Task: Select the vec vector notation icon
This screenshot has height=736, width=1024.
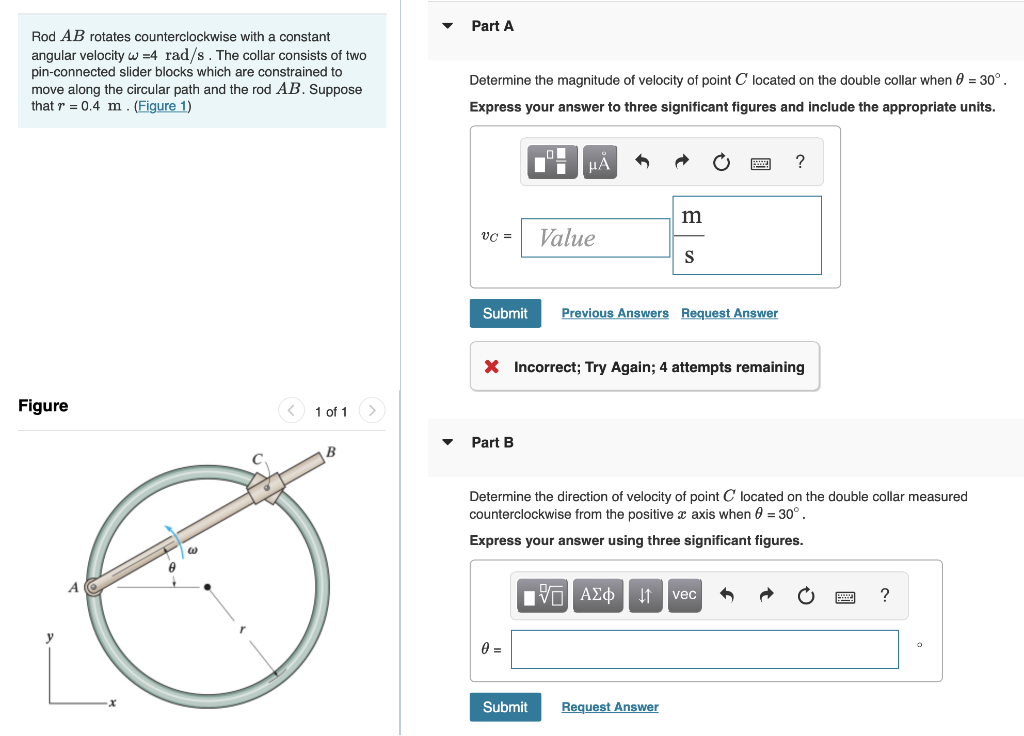Action: coord(684,594)
